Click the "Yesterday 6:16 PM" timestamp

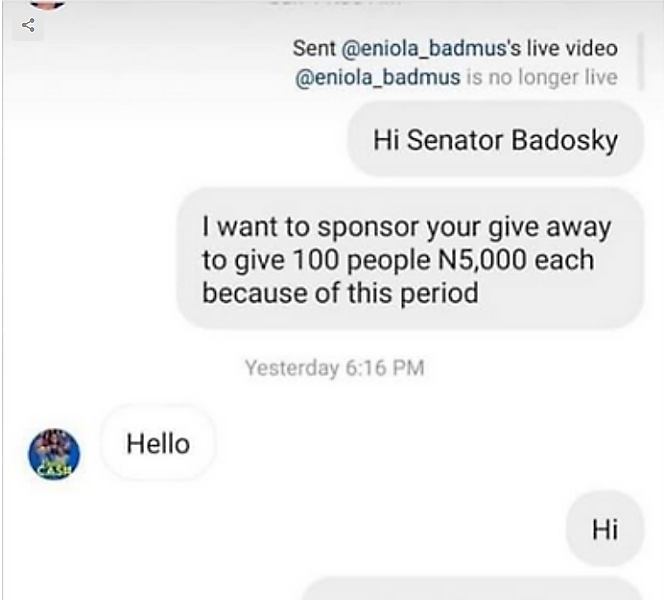point(335,367)
